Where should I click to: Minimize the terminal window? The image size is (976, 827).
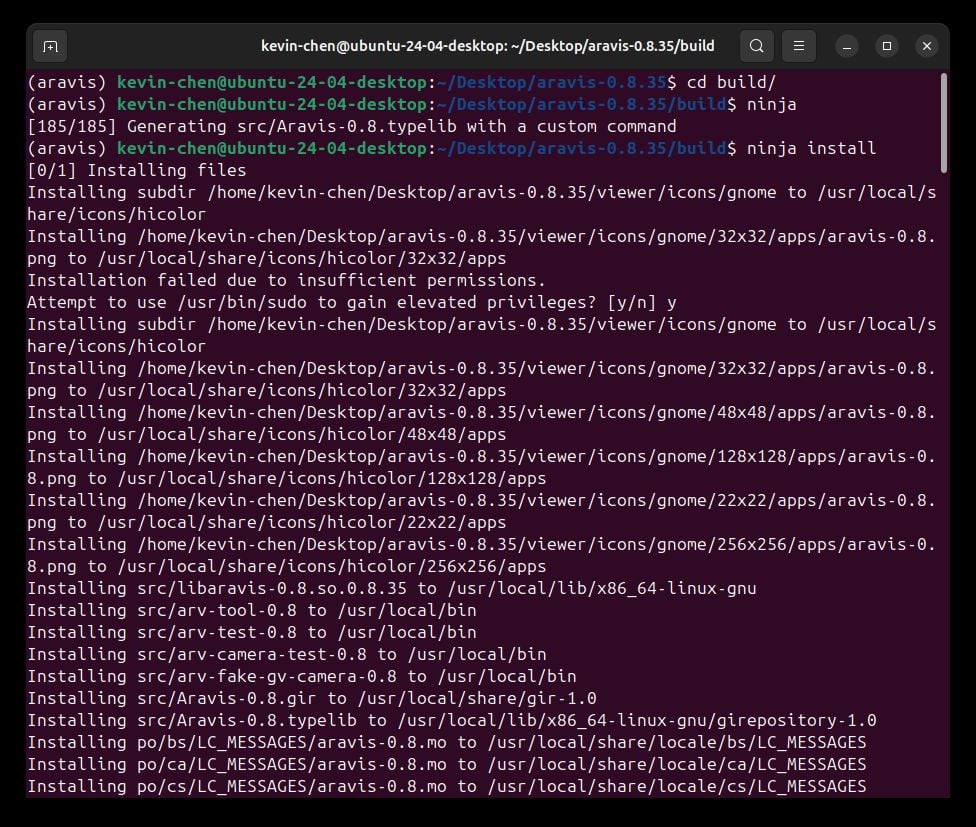coord(847,46)
